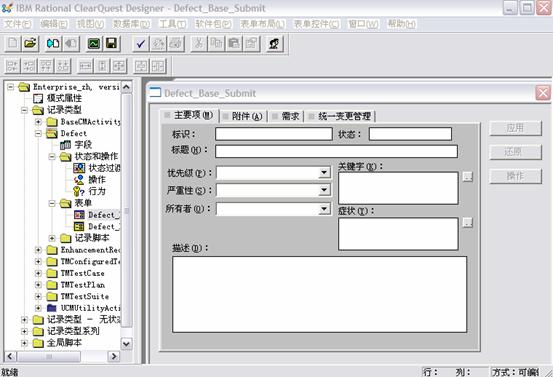Click the person silhouette help toolbar icon
The image size is (553, 377).
pyautogui.click(x=274, y=44)
